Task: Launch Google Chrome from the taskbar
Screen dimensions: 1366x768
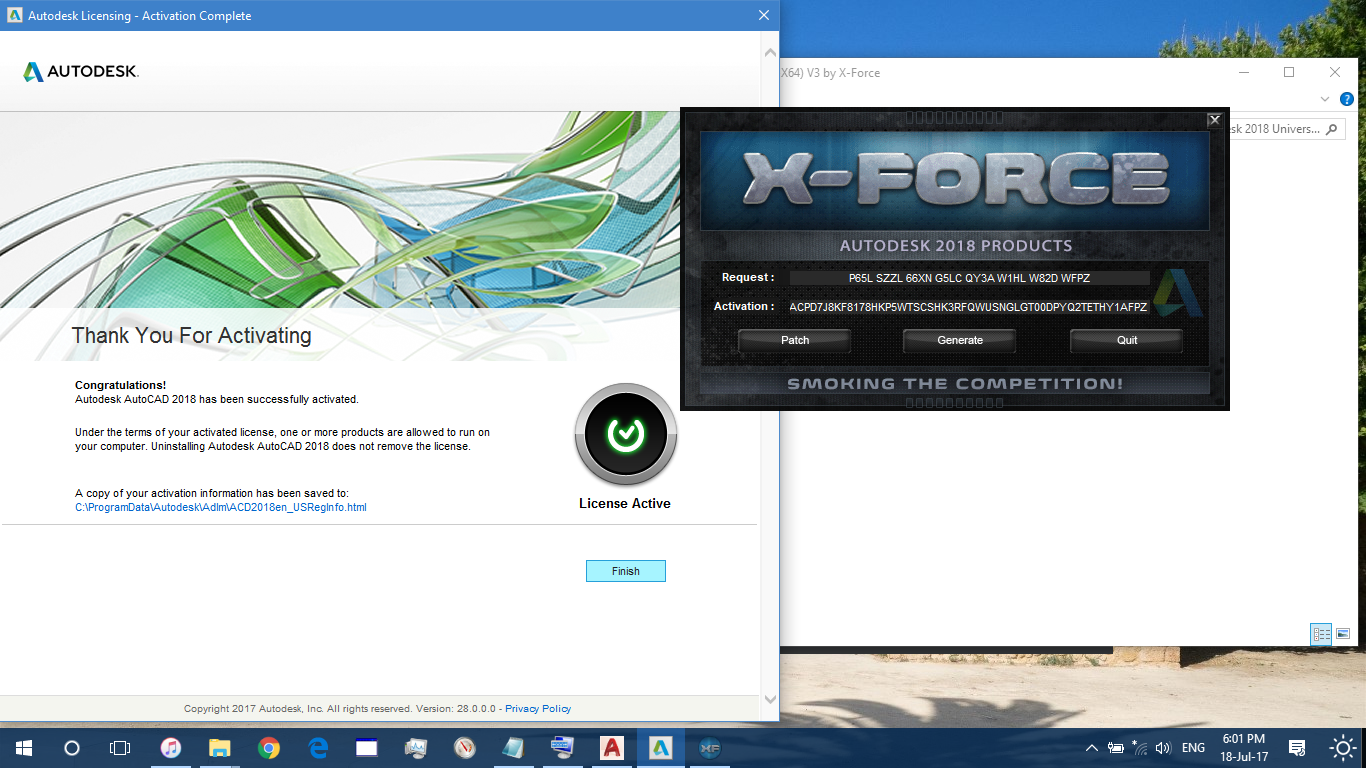Action: coord(269,748)
